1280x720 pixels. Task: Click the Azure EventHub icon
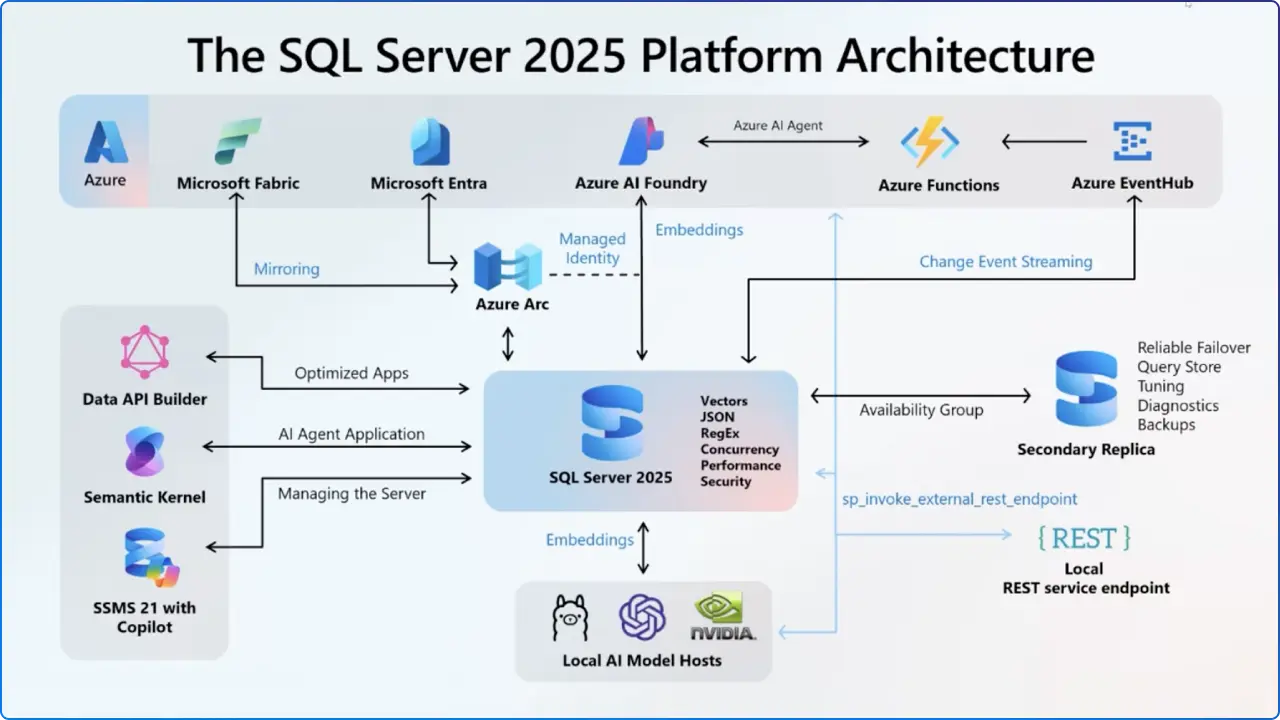1132,142
